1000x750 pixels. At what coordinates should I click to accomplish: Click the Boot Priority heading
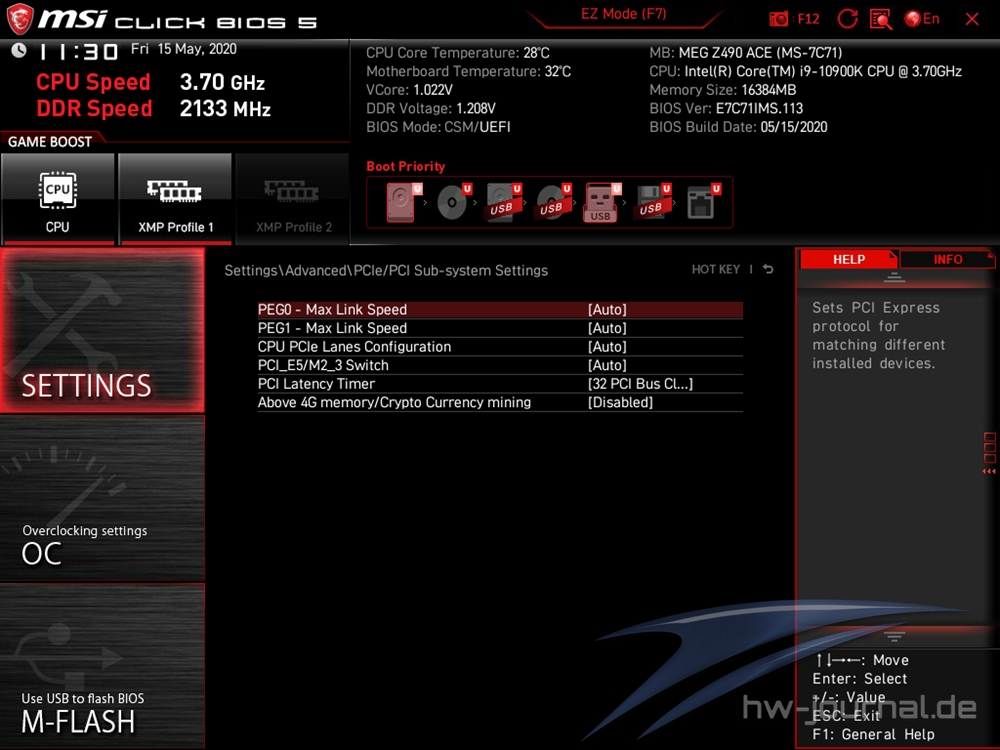tap(406, 166)
